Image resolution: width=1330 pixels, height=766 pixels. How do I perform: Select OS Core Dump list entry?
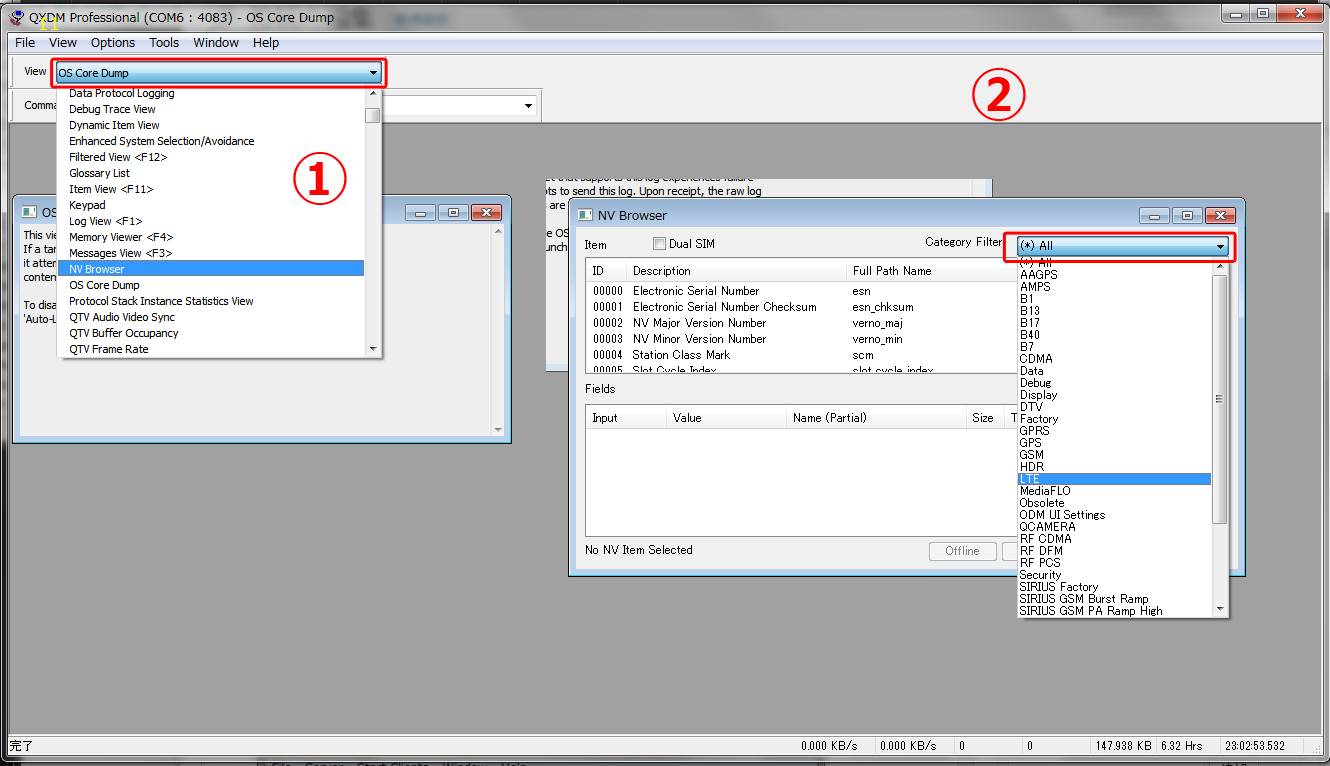point(104,285)
